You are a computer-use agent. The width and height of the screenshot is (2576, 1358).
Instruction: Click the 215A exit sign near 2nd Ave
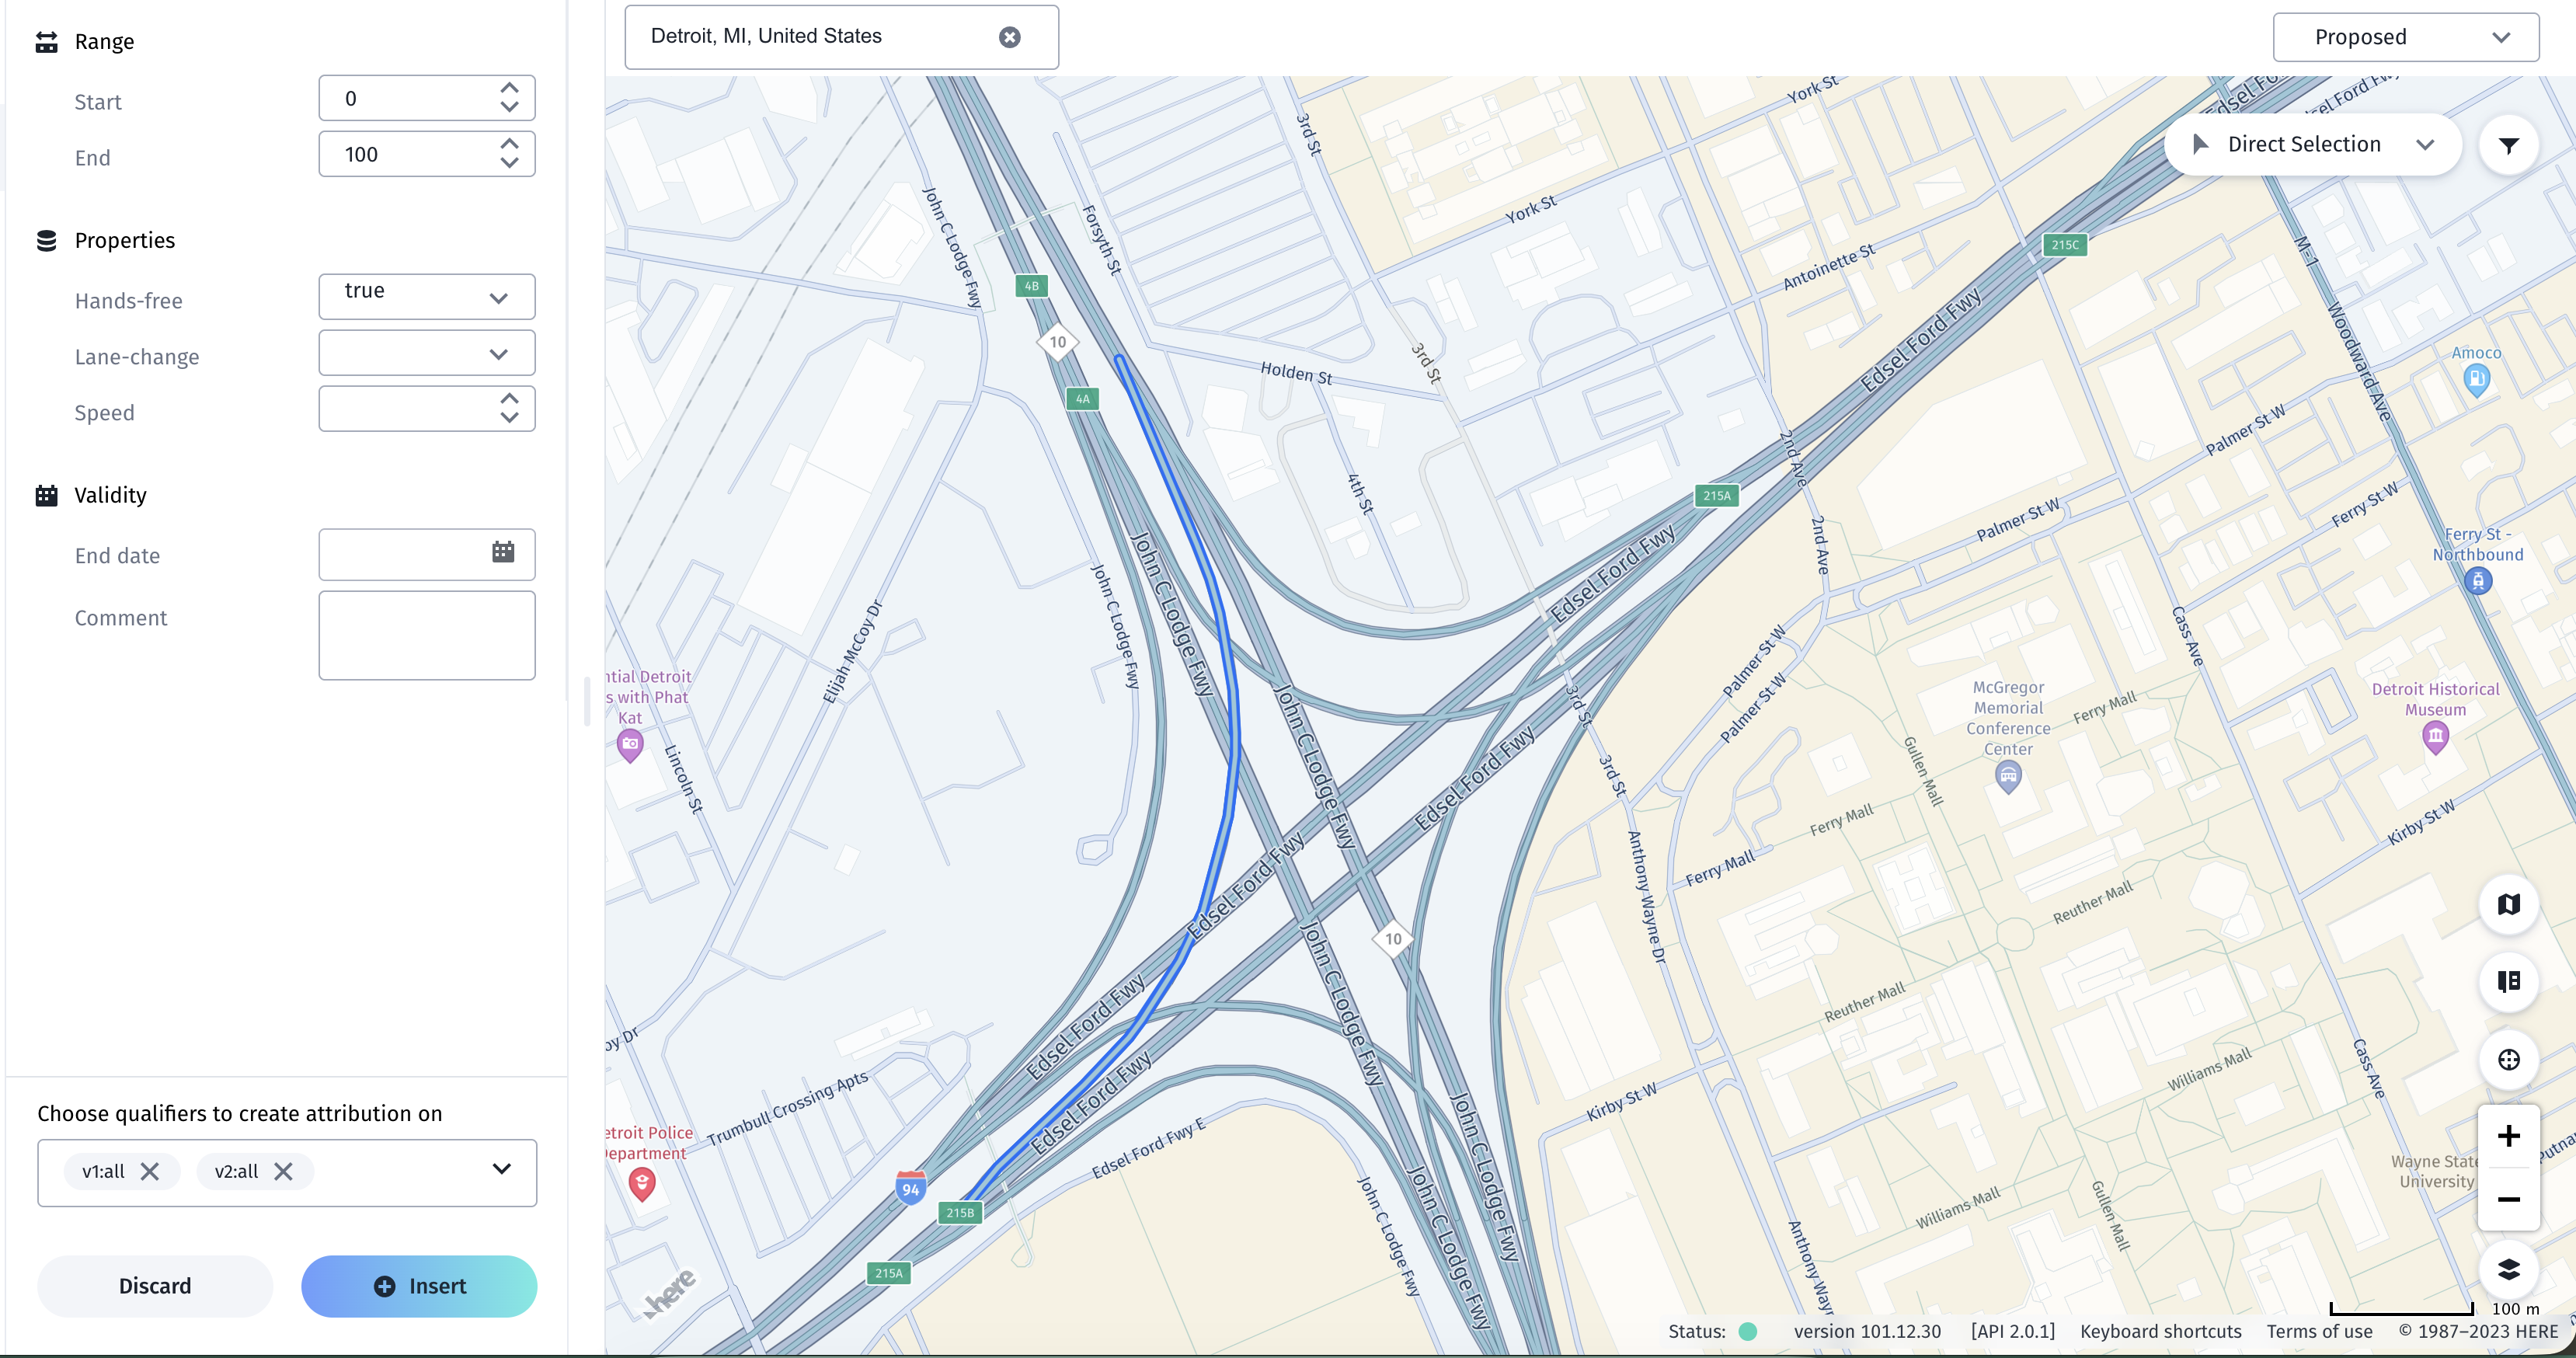point(1716,495)
